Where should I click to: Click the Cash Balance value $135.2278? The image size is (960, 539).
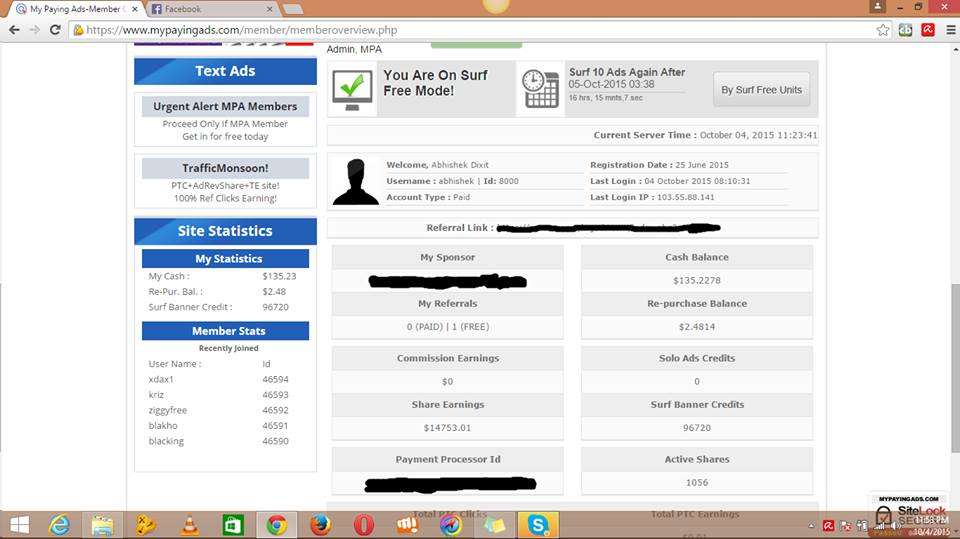coord(697,281)
